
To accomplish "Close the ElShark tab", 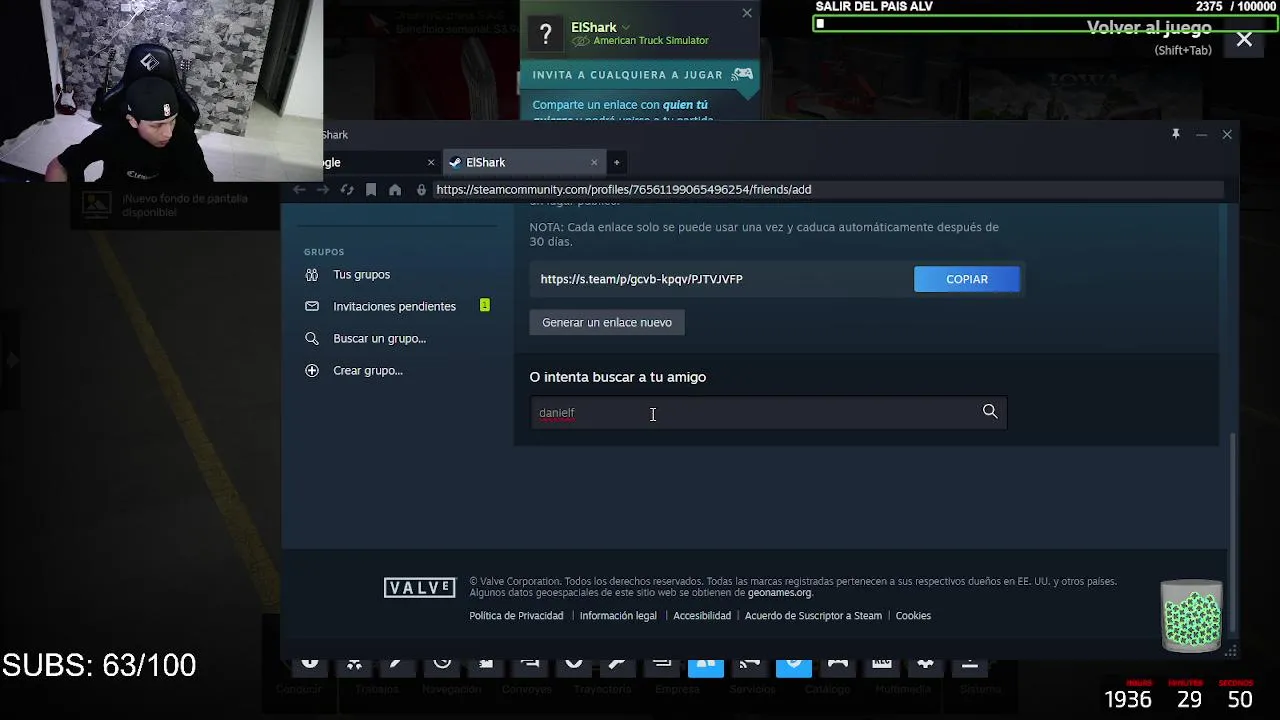I will click(x=594, y=162).
